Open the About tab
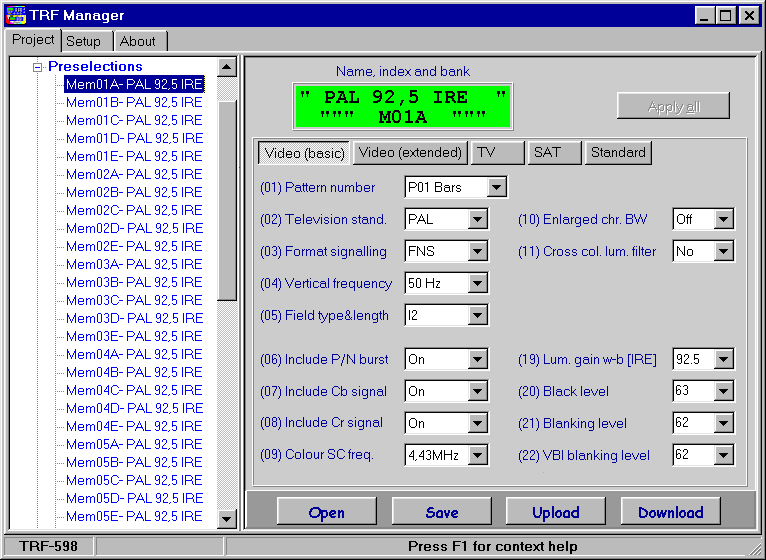 click(137, 41)
